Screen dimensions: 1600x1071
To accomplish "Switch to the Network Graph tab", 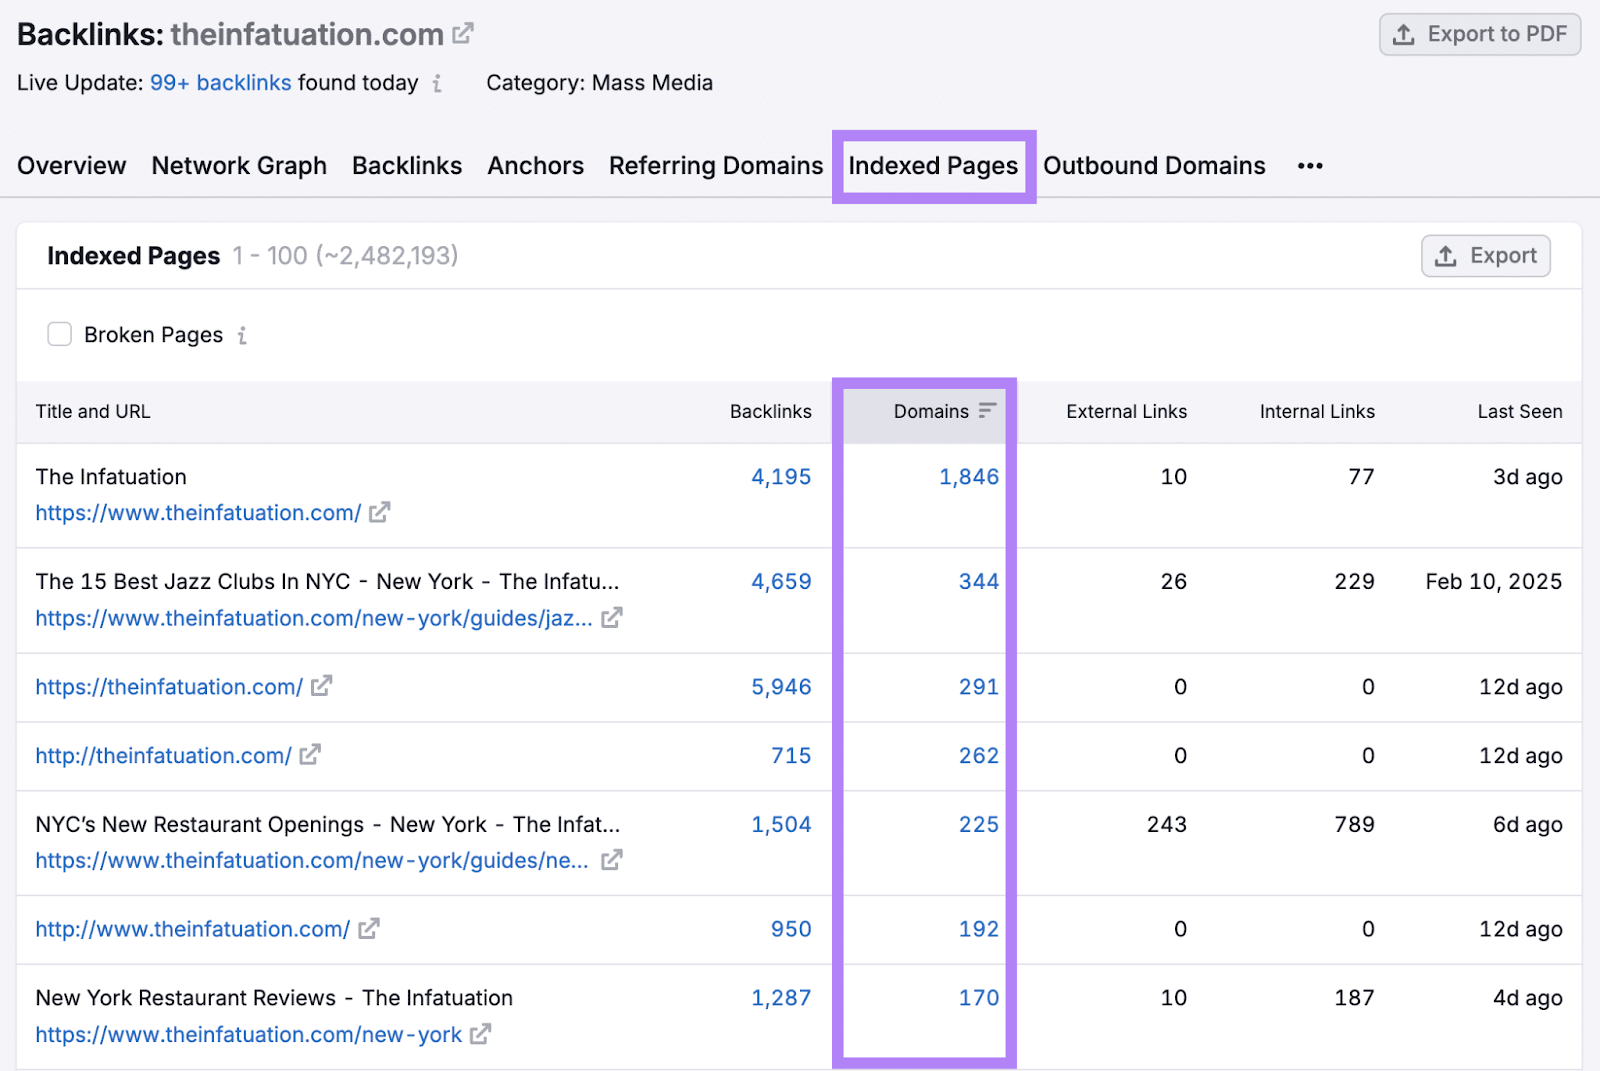I will tap(239, 166).
